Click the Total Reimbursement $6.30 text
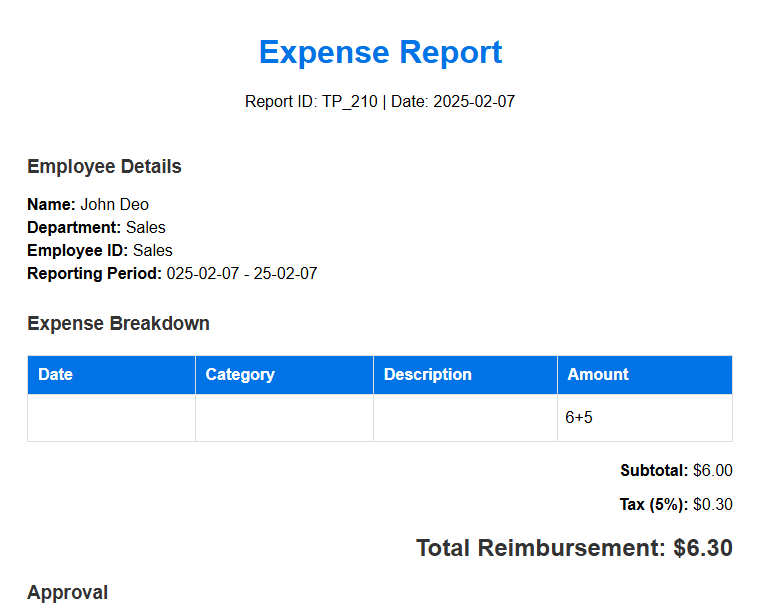This screenshot has width=765, height=614. coord(574,548)
